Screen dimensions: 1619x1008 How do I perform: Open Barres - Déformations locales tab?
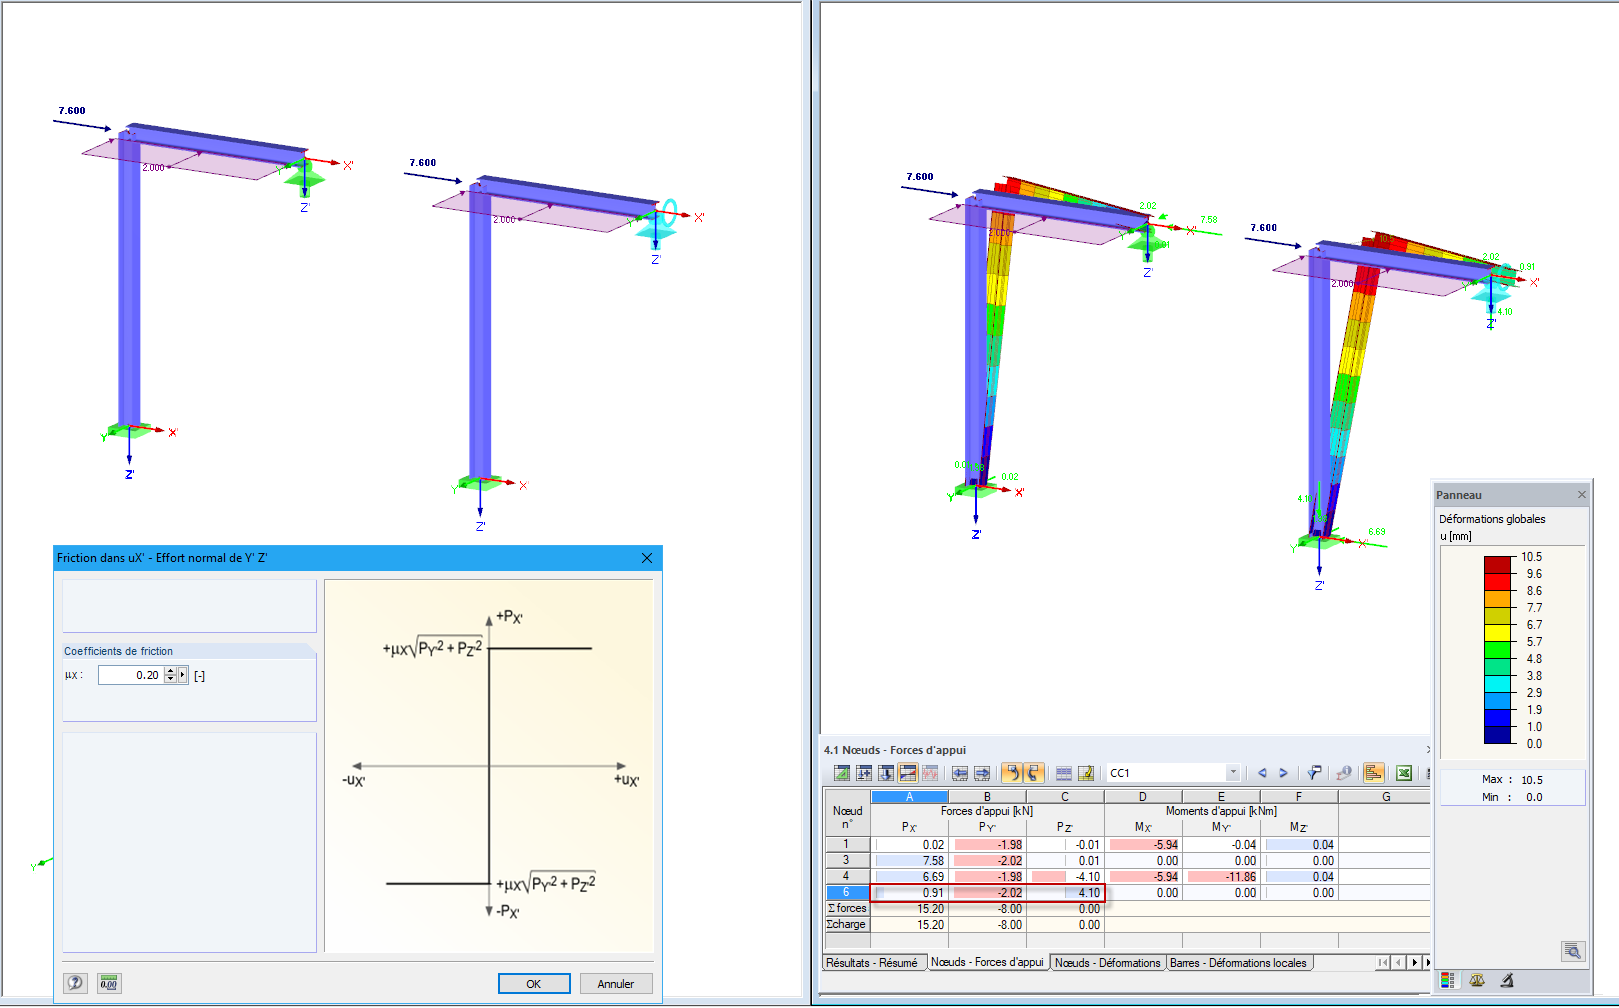[1238, 963]
